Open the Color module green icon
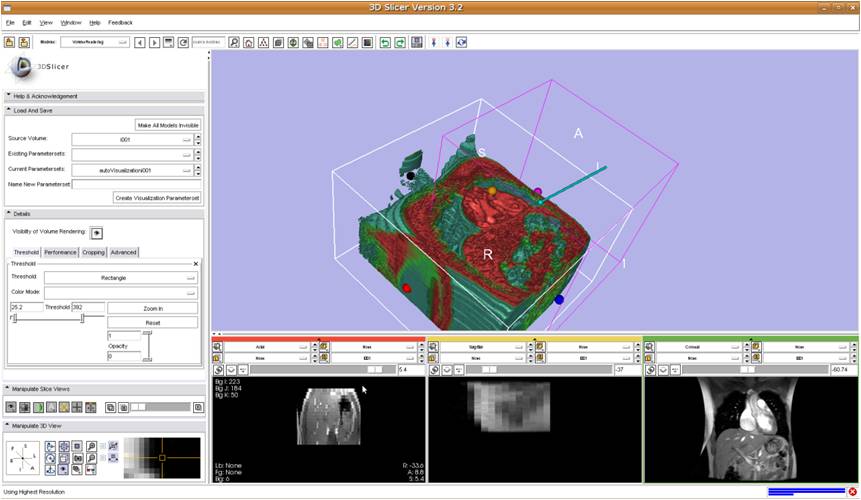The width and height of the screenshot is (861, 500). tap(338, 42)
